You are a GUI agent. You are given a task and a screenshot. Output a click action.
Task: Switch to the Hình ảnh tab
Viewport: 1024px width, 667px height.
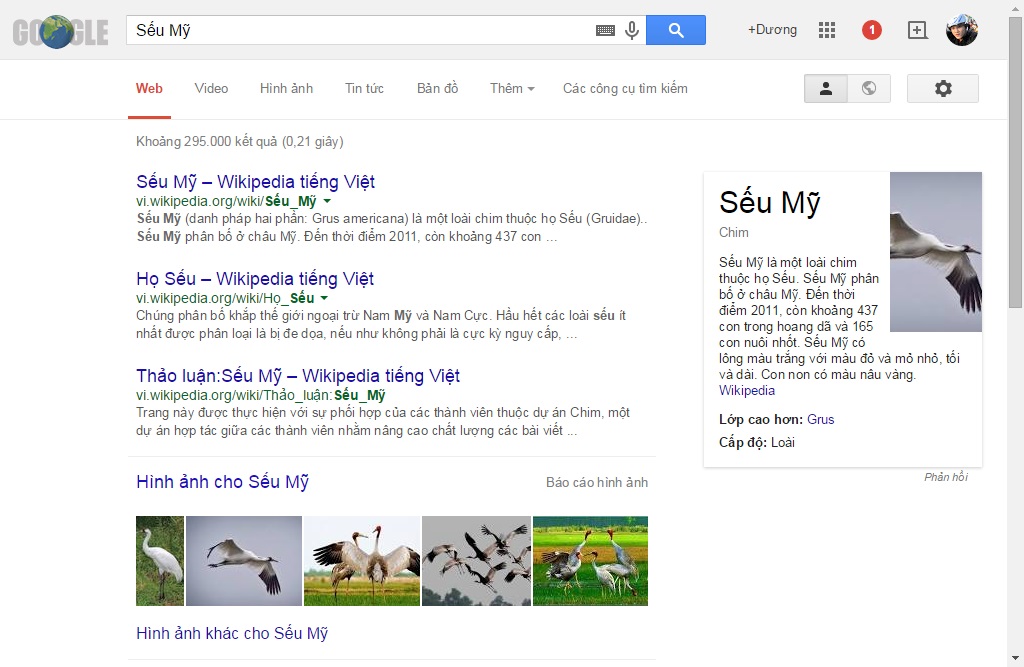[x=286, y=89]
